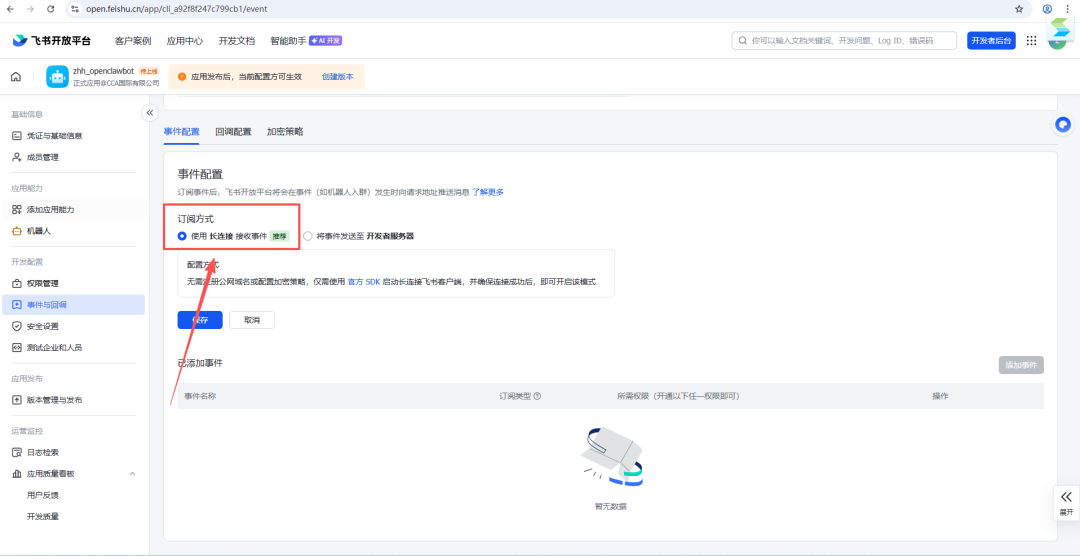The image size is (1080, 556).
Task: Click site info icon in address bar
Action: (x=75, y=9)
